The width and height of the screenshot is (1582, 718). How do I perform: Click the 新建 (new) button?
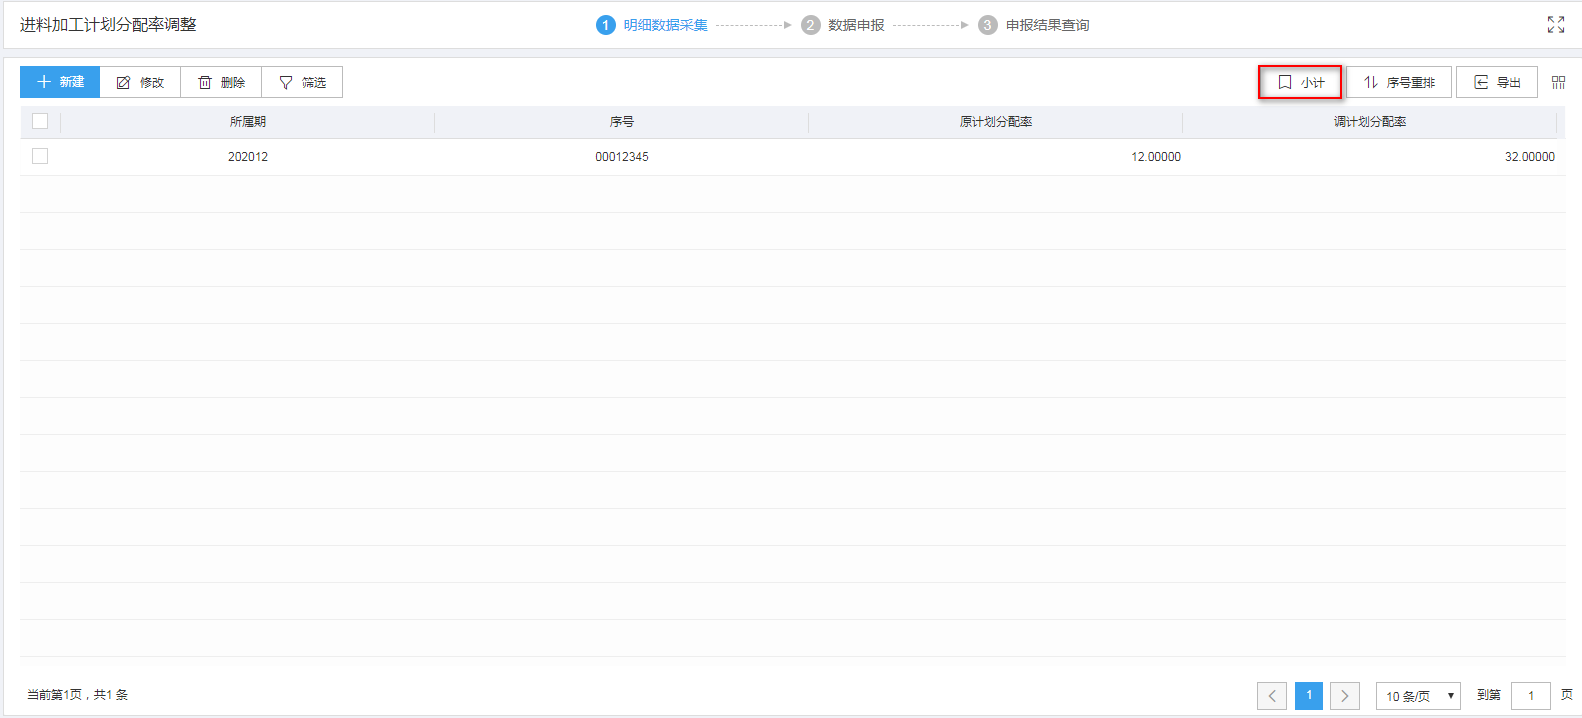(60, 82)
